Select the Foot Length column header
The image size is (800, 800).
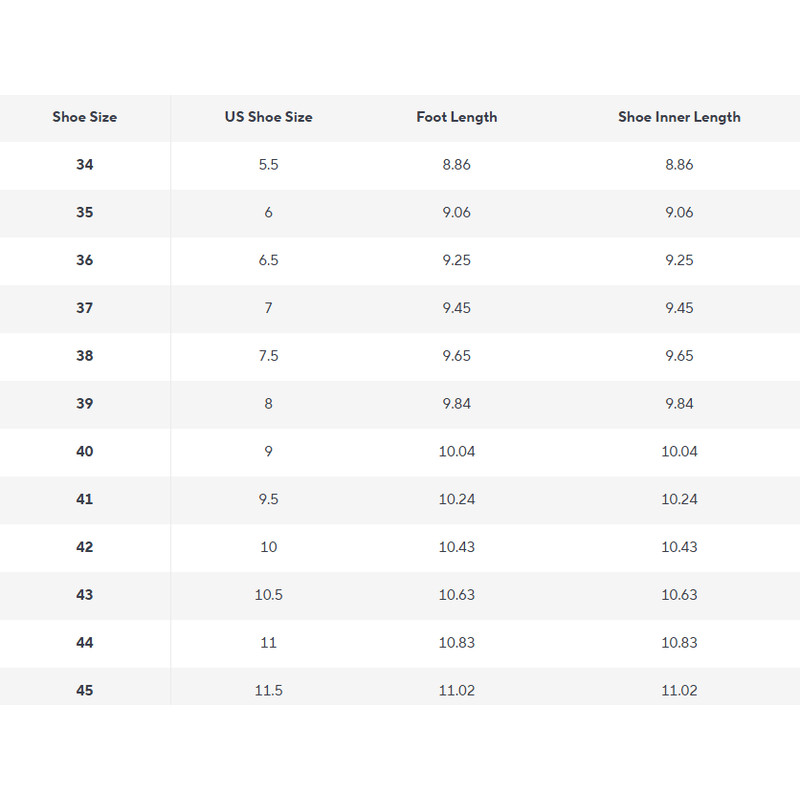(457, 117)
